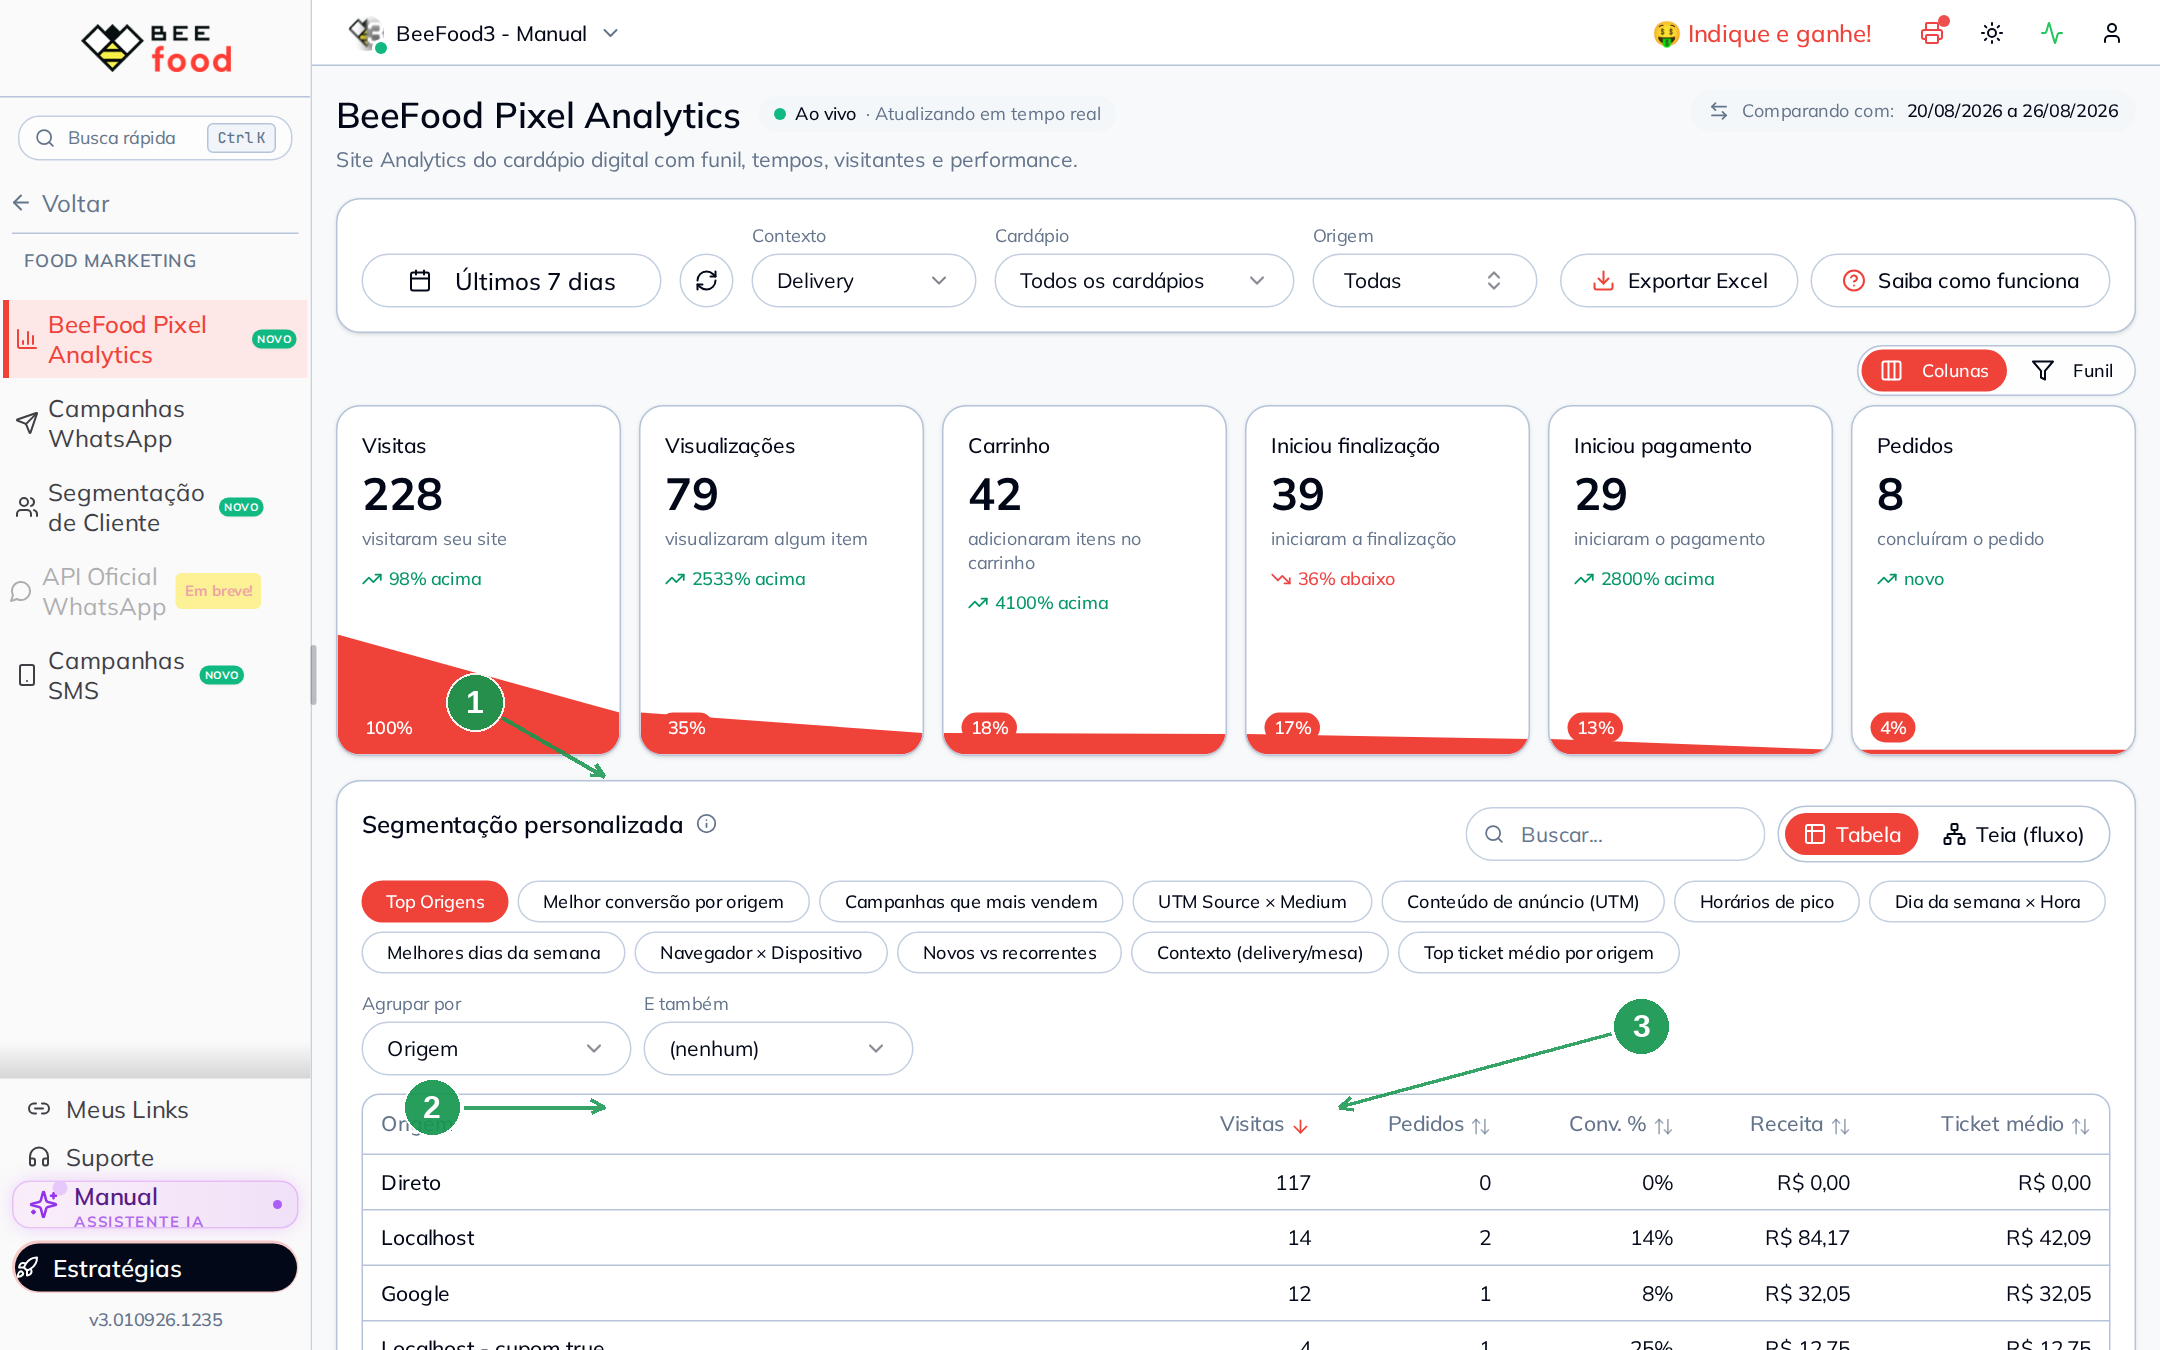Click the Campanhas SMS phone icon
Screen dimensions: 2160x1350
27,675
